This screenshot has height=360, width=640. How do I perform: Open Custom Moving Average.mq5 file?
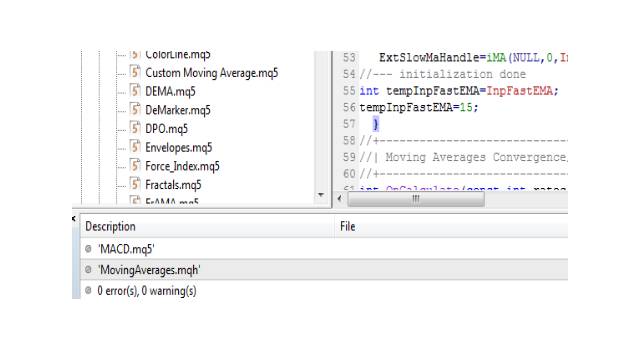[211, 73]
